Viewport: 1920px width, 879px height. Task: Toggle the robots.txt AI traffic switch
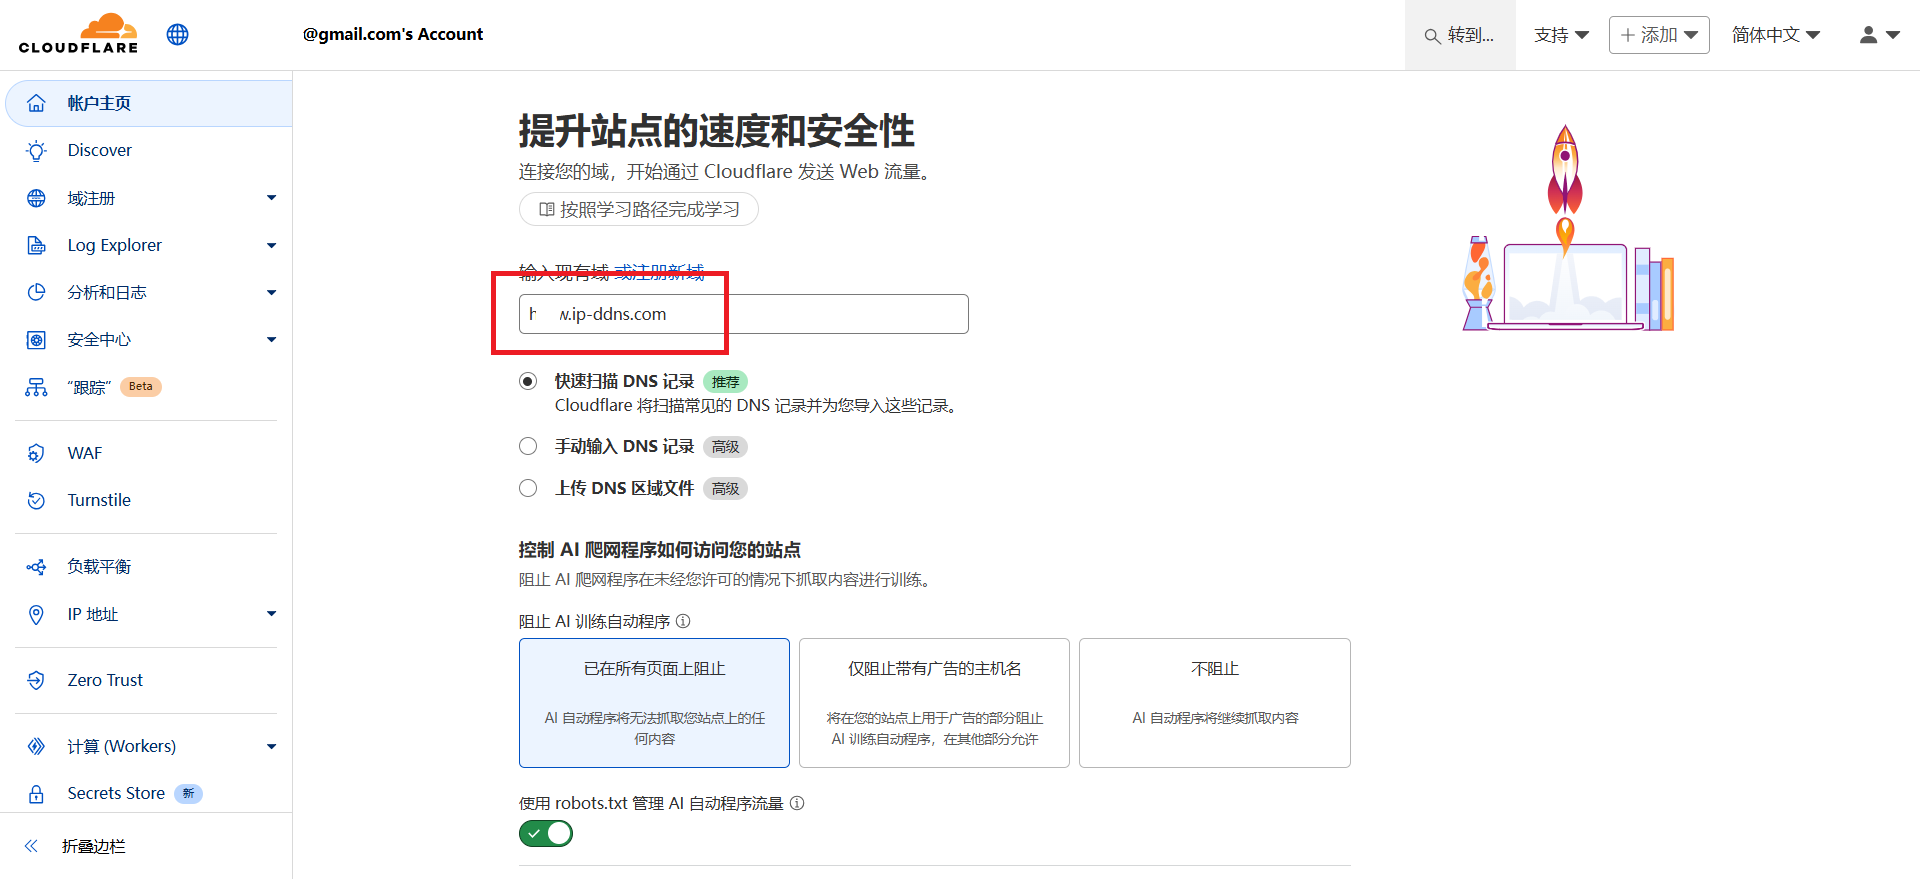click(x=546, y=833)
